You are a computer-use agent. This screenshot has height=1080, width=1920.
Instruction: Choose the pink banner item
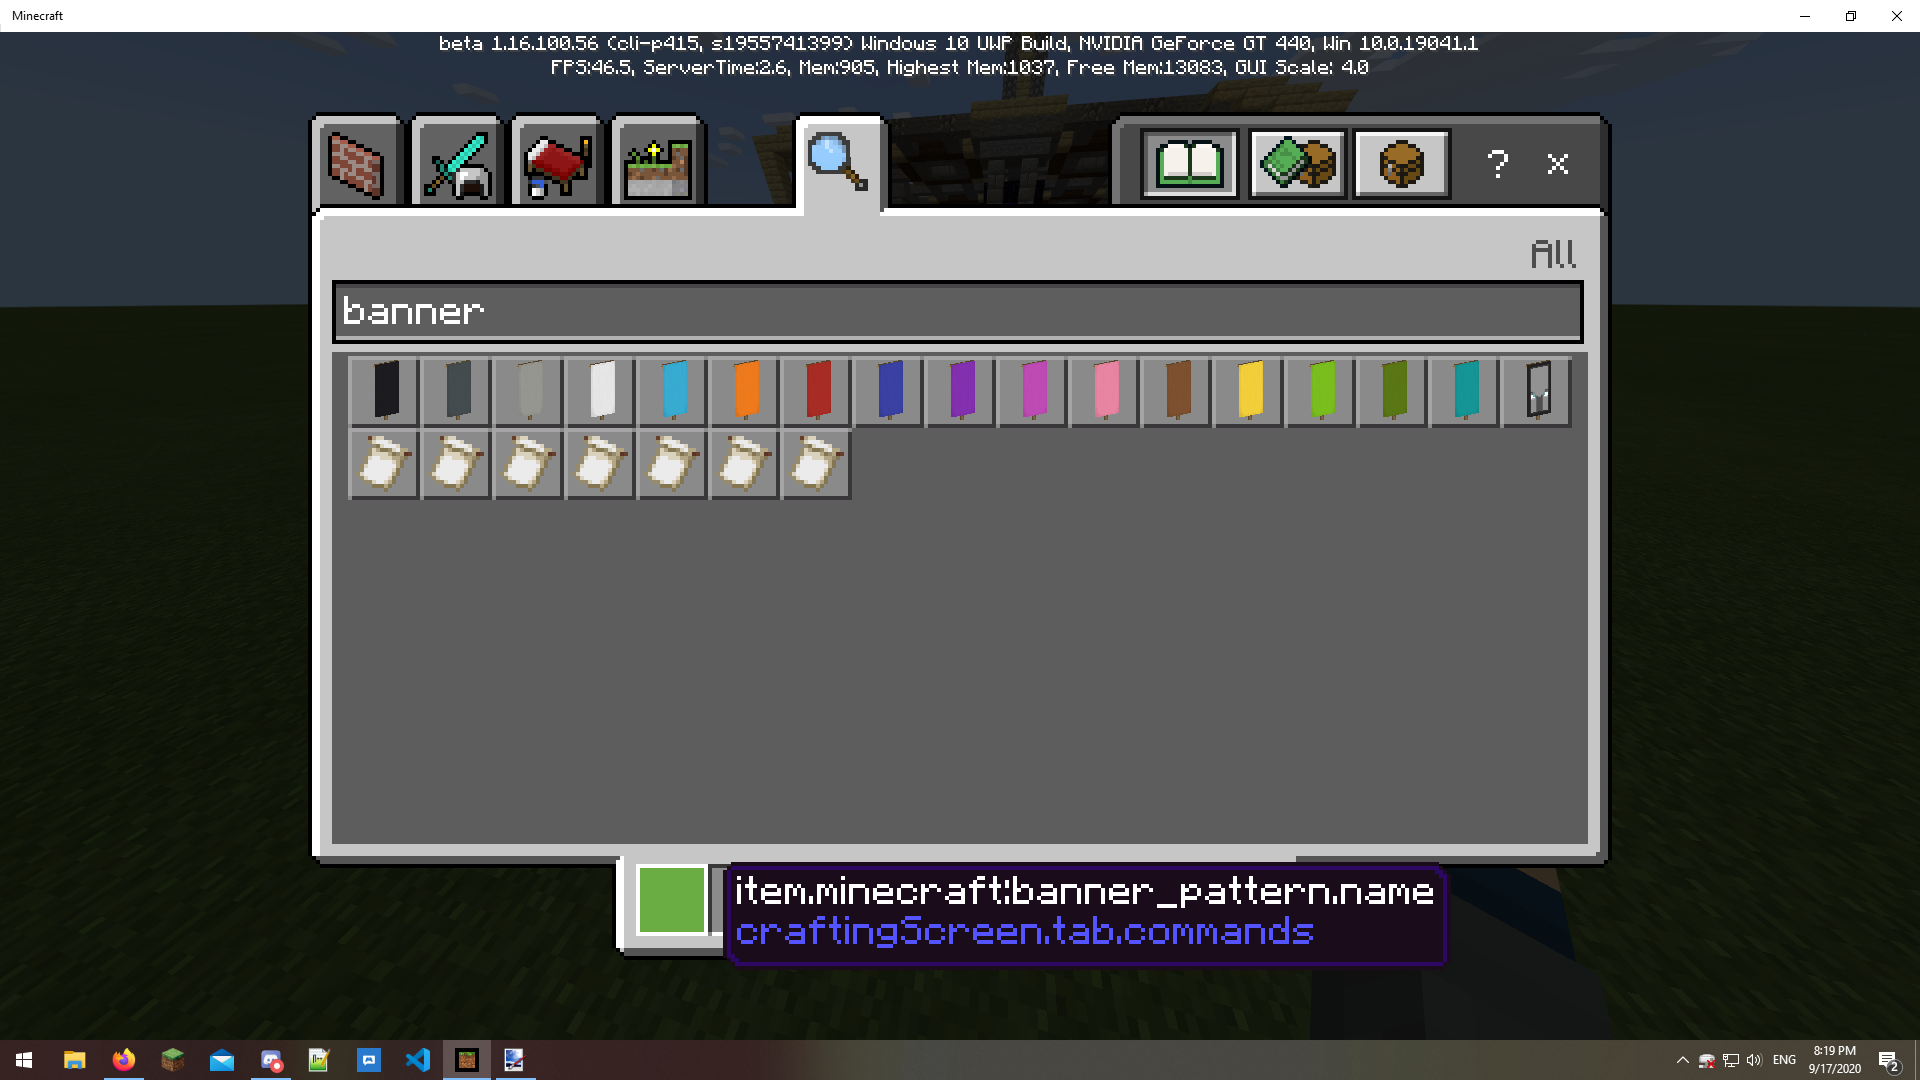point(1105,391)
